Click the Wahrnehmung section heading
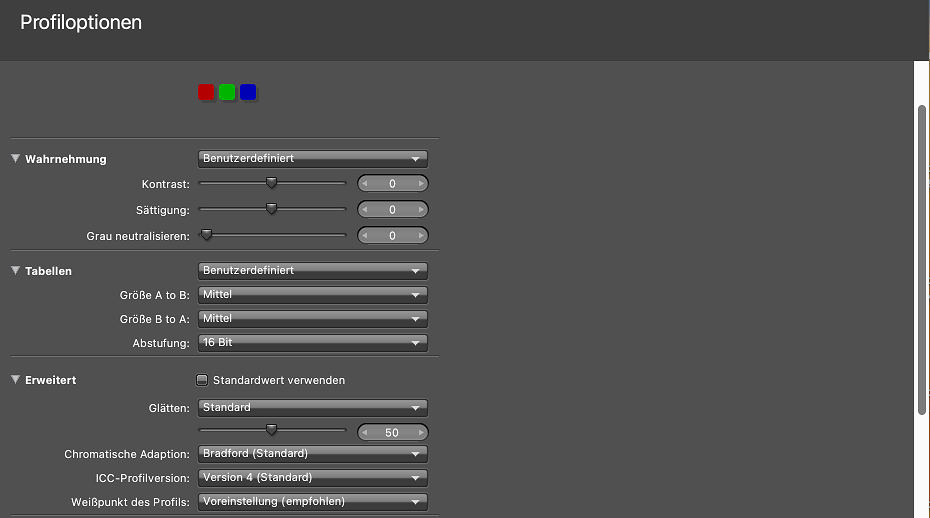Screen dimensions: 930x518 (x=66, y=159)
